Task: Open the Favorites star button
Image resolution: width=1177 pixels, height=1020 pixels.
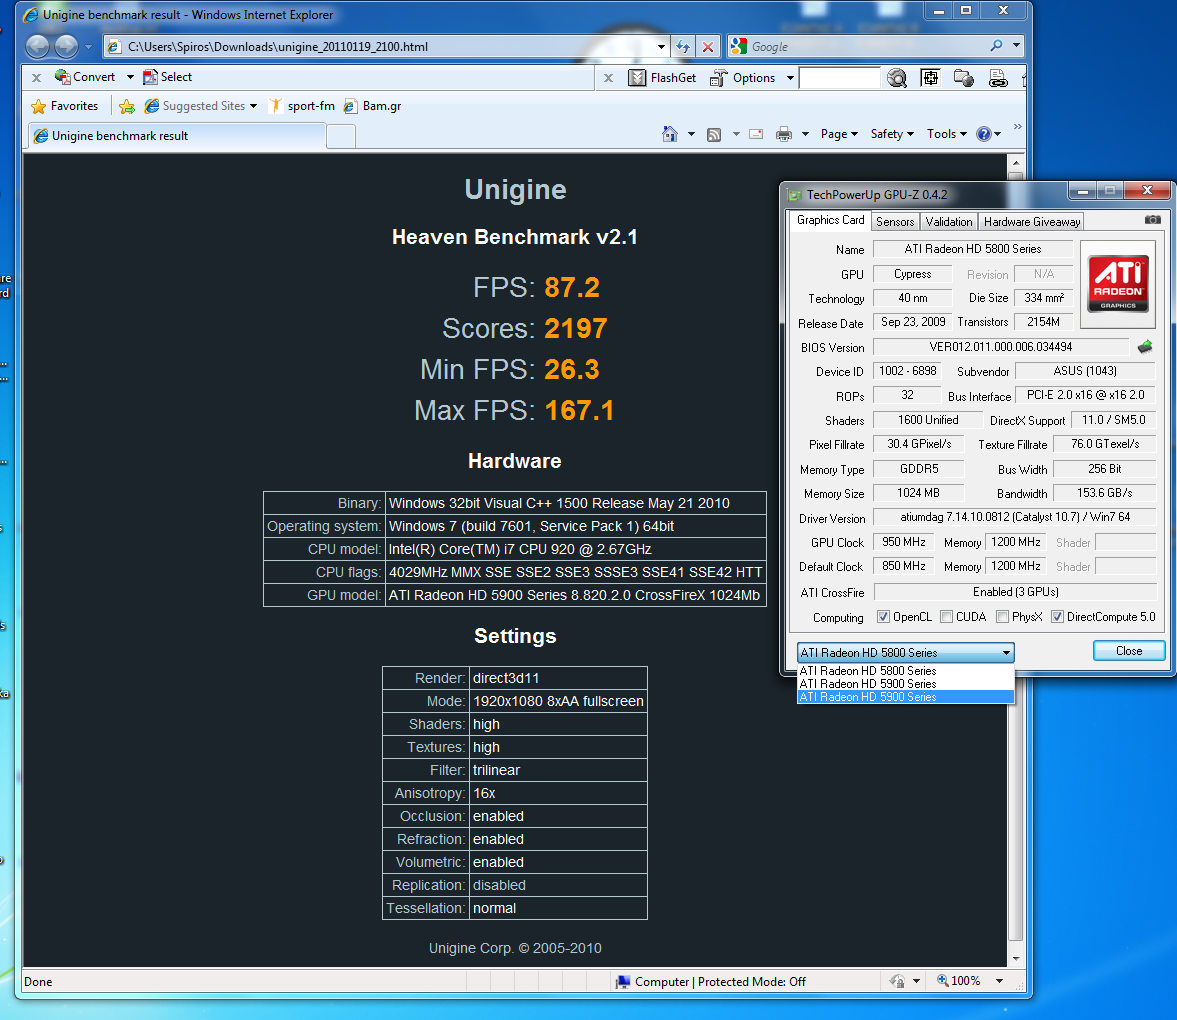Action: [x=65, y=106]
